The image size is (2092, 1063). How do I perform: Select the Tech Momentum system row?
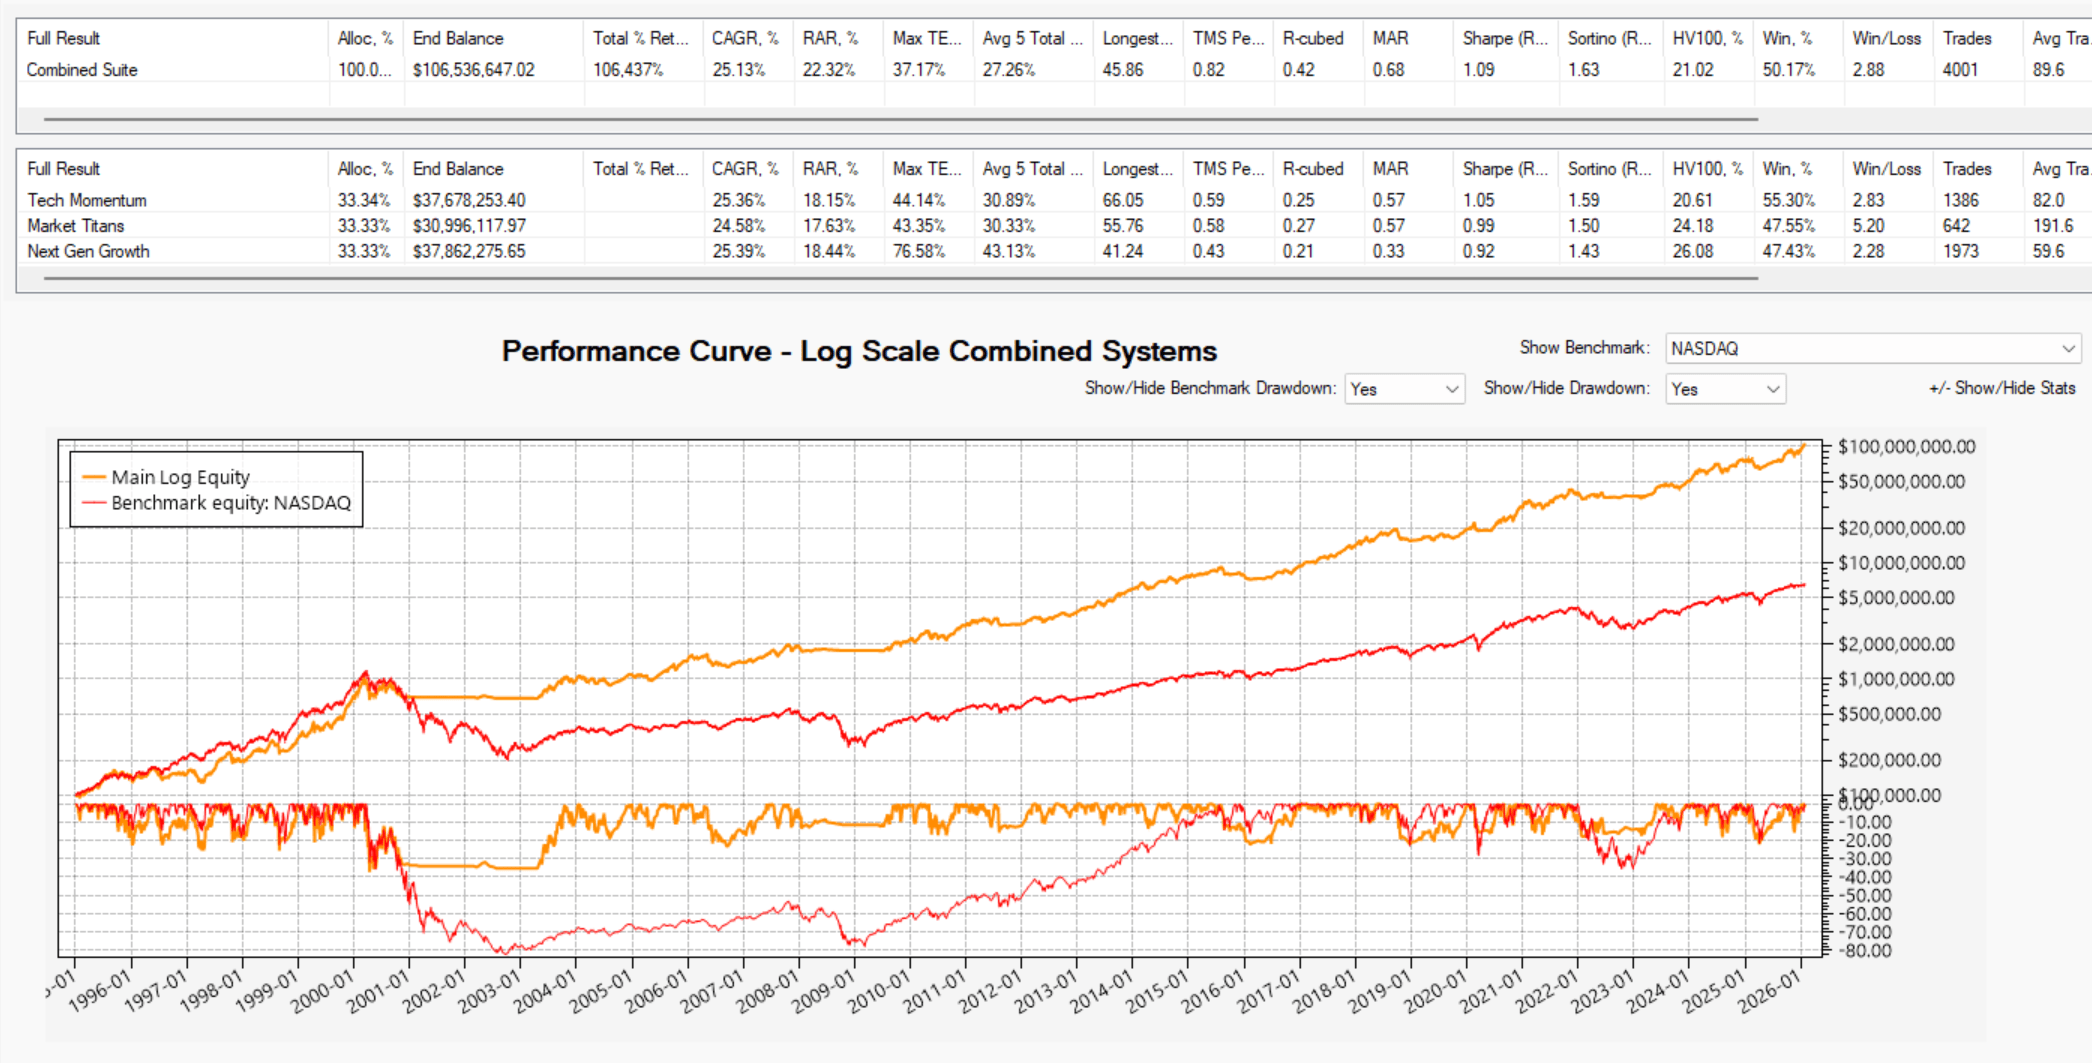(87, 200)
